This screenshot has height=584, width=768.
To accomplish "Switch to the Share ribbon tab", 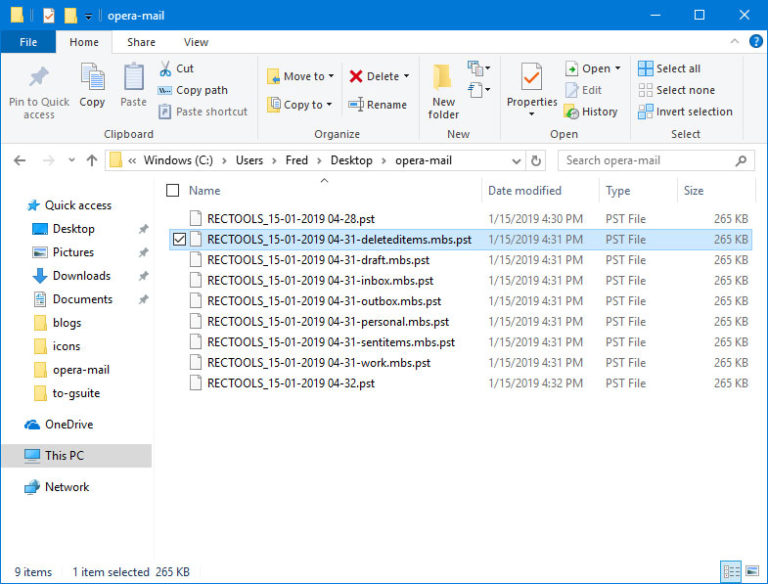I will coord(141,42).
